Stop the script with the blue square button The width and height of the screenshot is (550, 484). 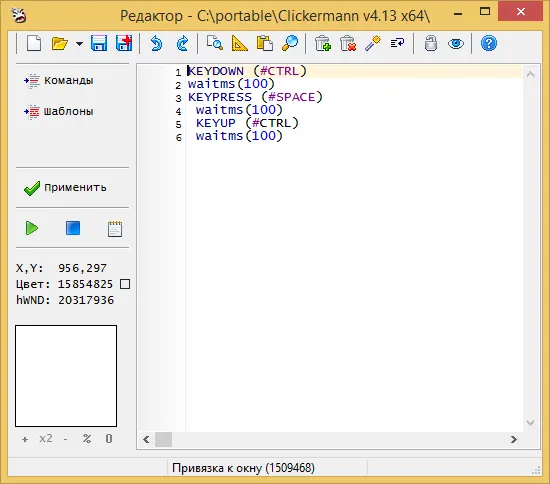click(x=73, y=228)
